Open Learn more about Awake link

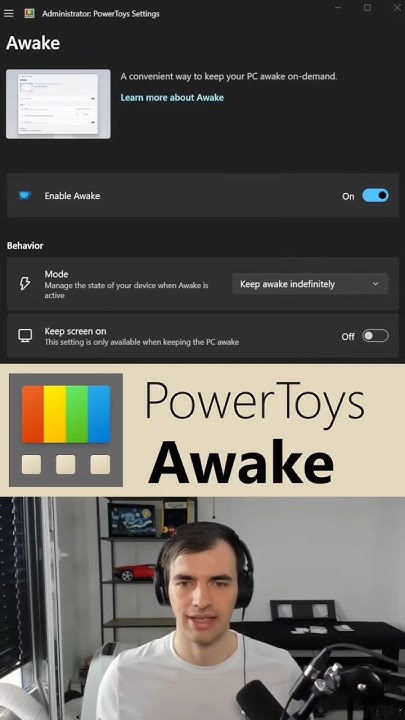pos(172,97)
